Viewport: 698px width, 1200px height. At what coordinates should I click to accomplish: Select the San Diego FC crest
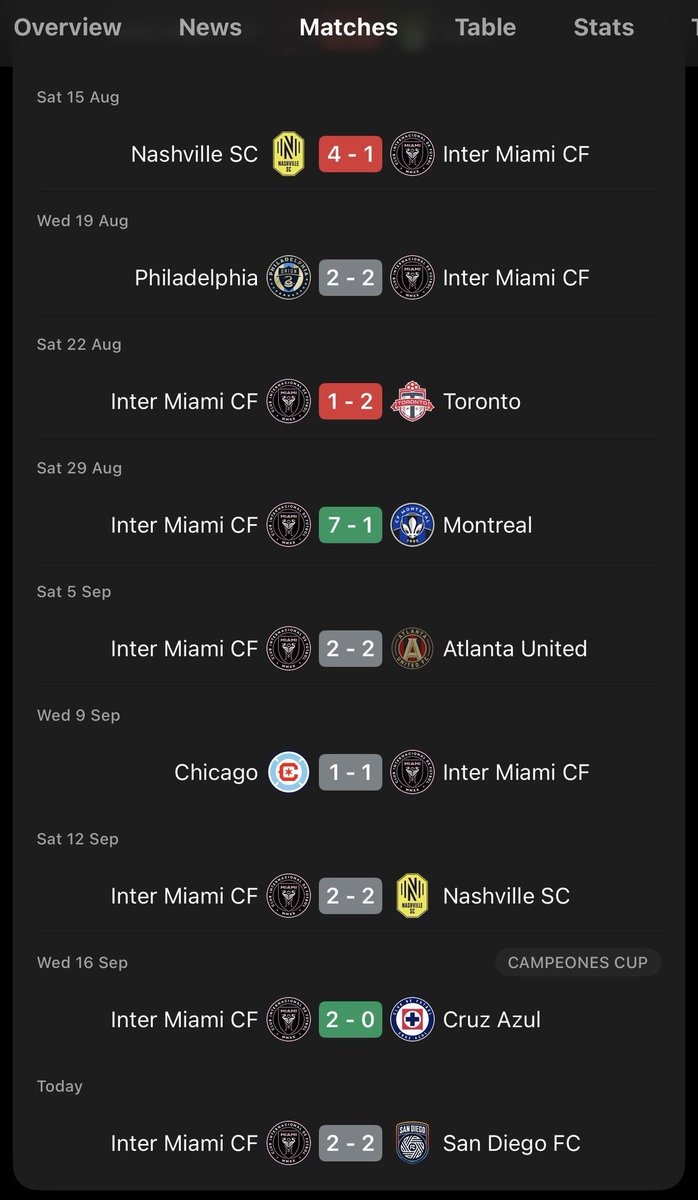[412, 1143]
